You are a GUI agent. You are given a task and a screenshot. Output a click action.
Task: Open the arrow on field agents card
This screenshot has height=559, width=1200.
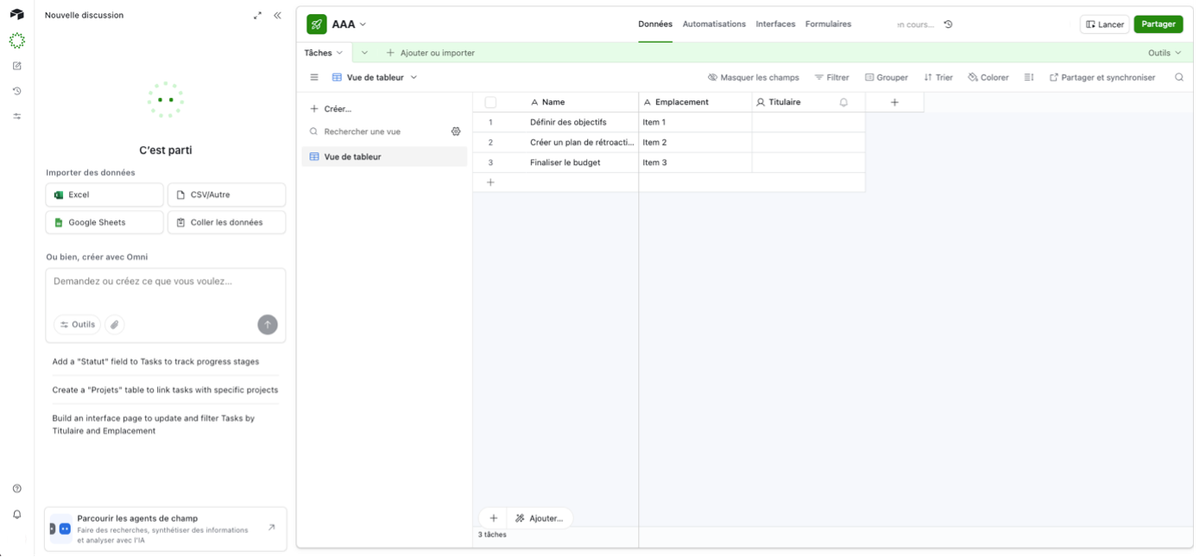(x=271, y=527)
